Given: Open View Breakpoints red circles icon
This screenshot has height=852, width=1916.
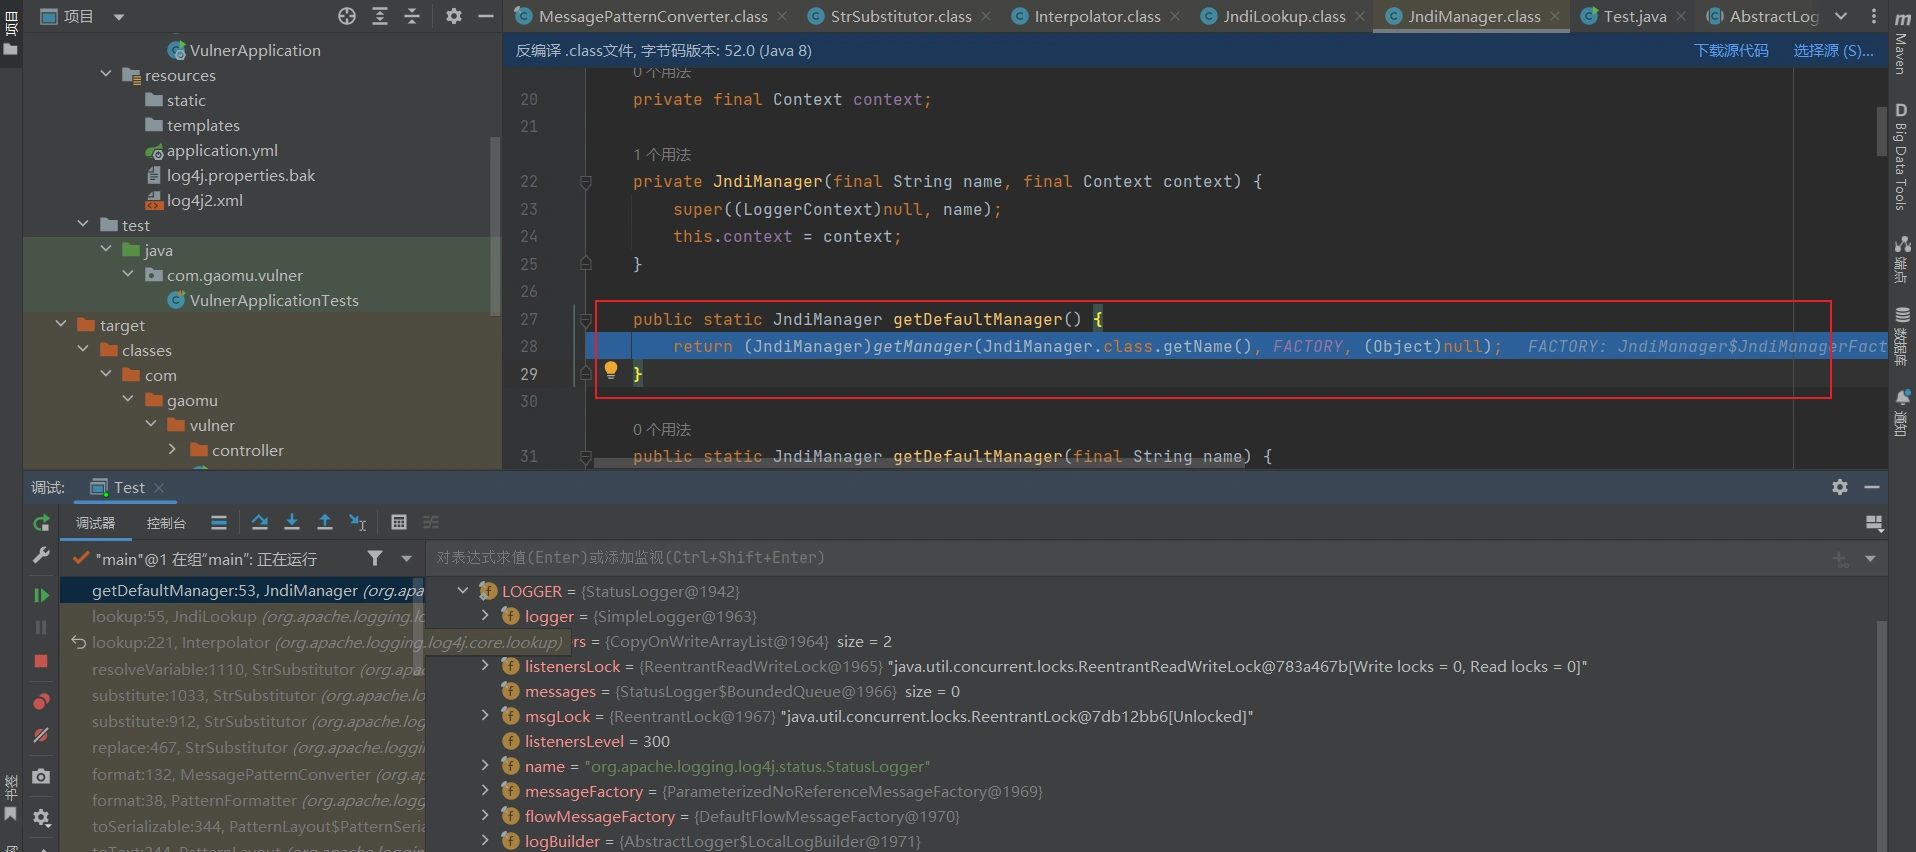Looking at the screenshot, I should pyautogui.click(x=41, y=701).
